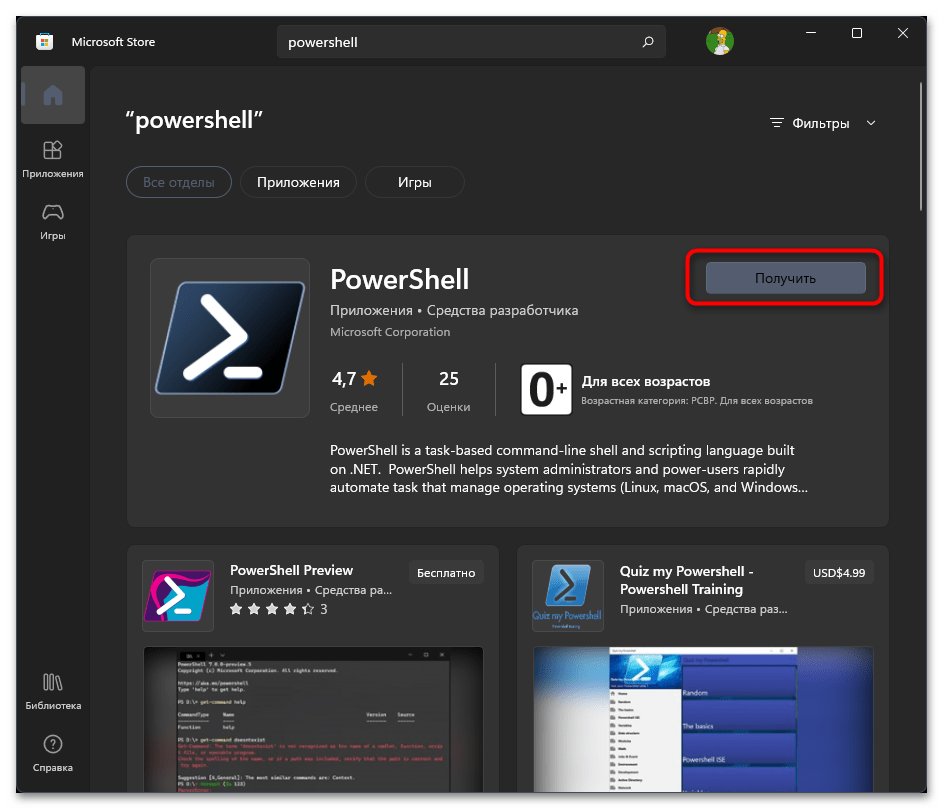Click the USD$4.99 price badge
The height and width of the screenshot is (809, 943).
point(839,572)
